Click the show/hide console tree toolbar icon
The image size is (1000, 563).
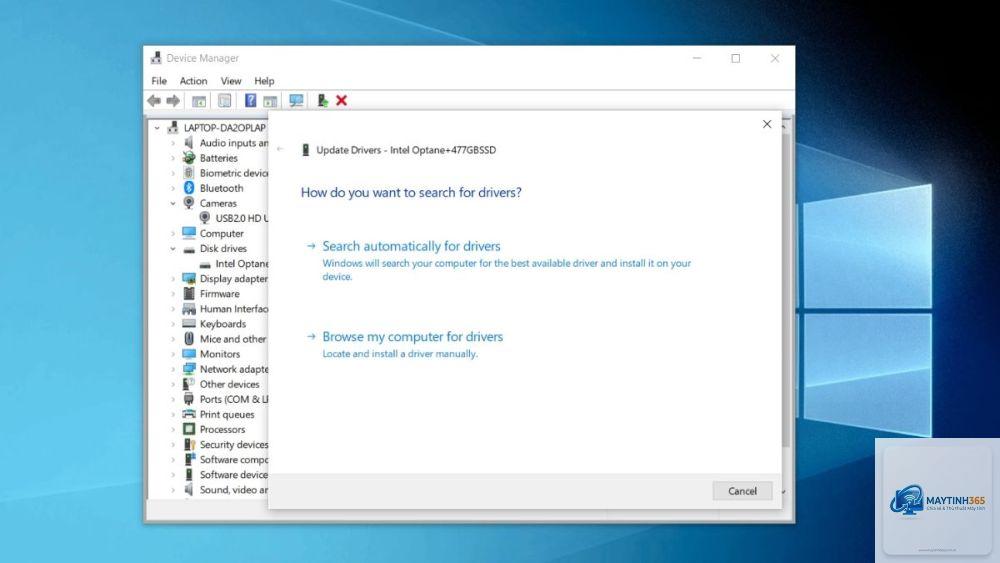(x=199, y=101)
